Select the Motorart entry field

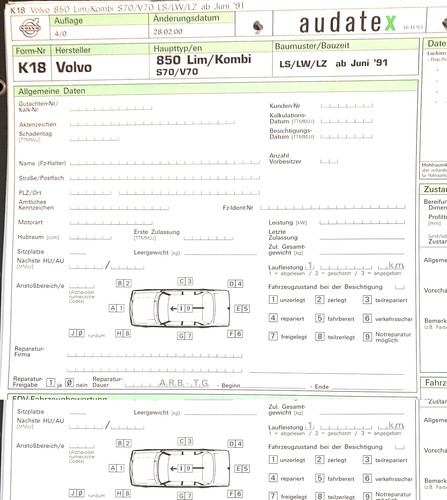pyautogui.click(x=111, y=222)
